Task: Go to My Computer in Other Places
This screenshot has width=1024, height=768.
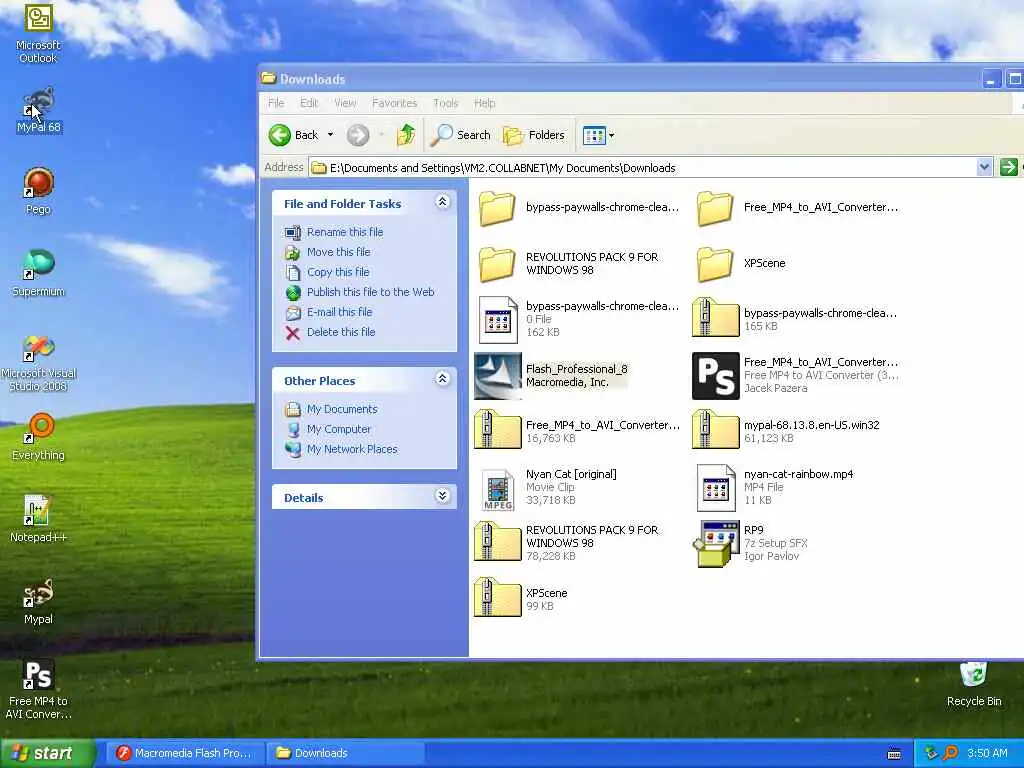Action: 339,430
